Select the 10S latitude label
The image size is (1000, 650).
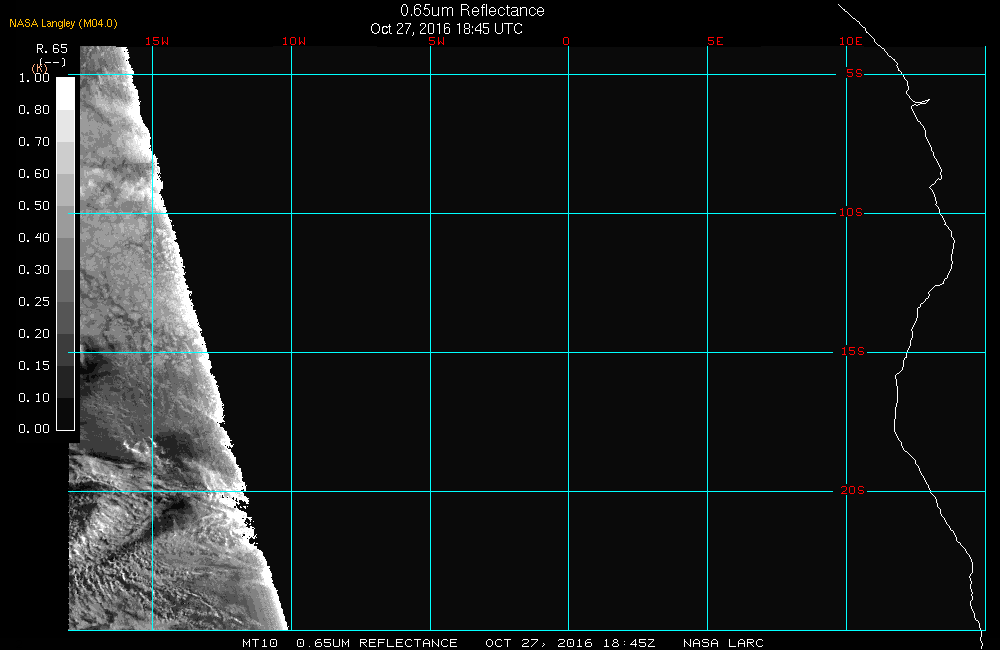(x=851, y=213)
